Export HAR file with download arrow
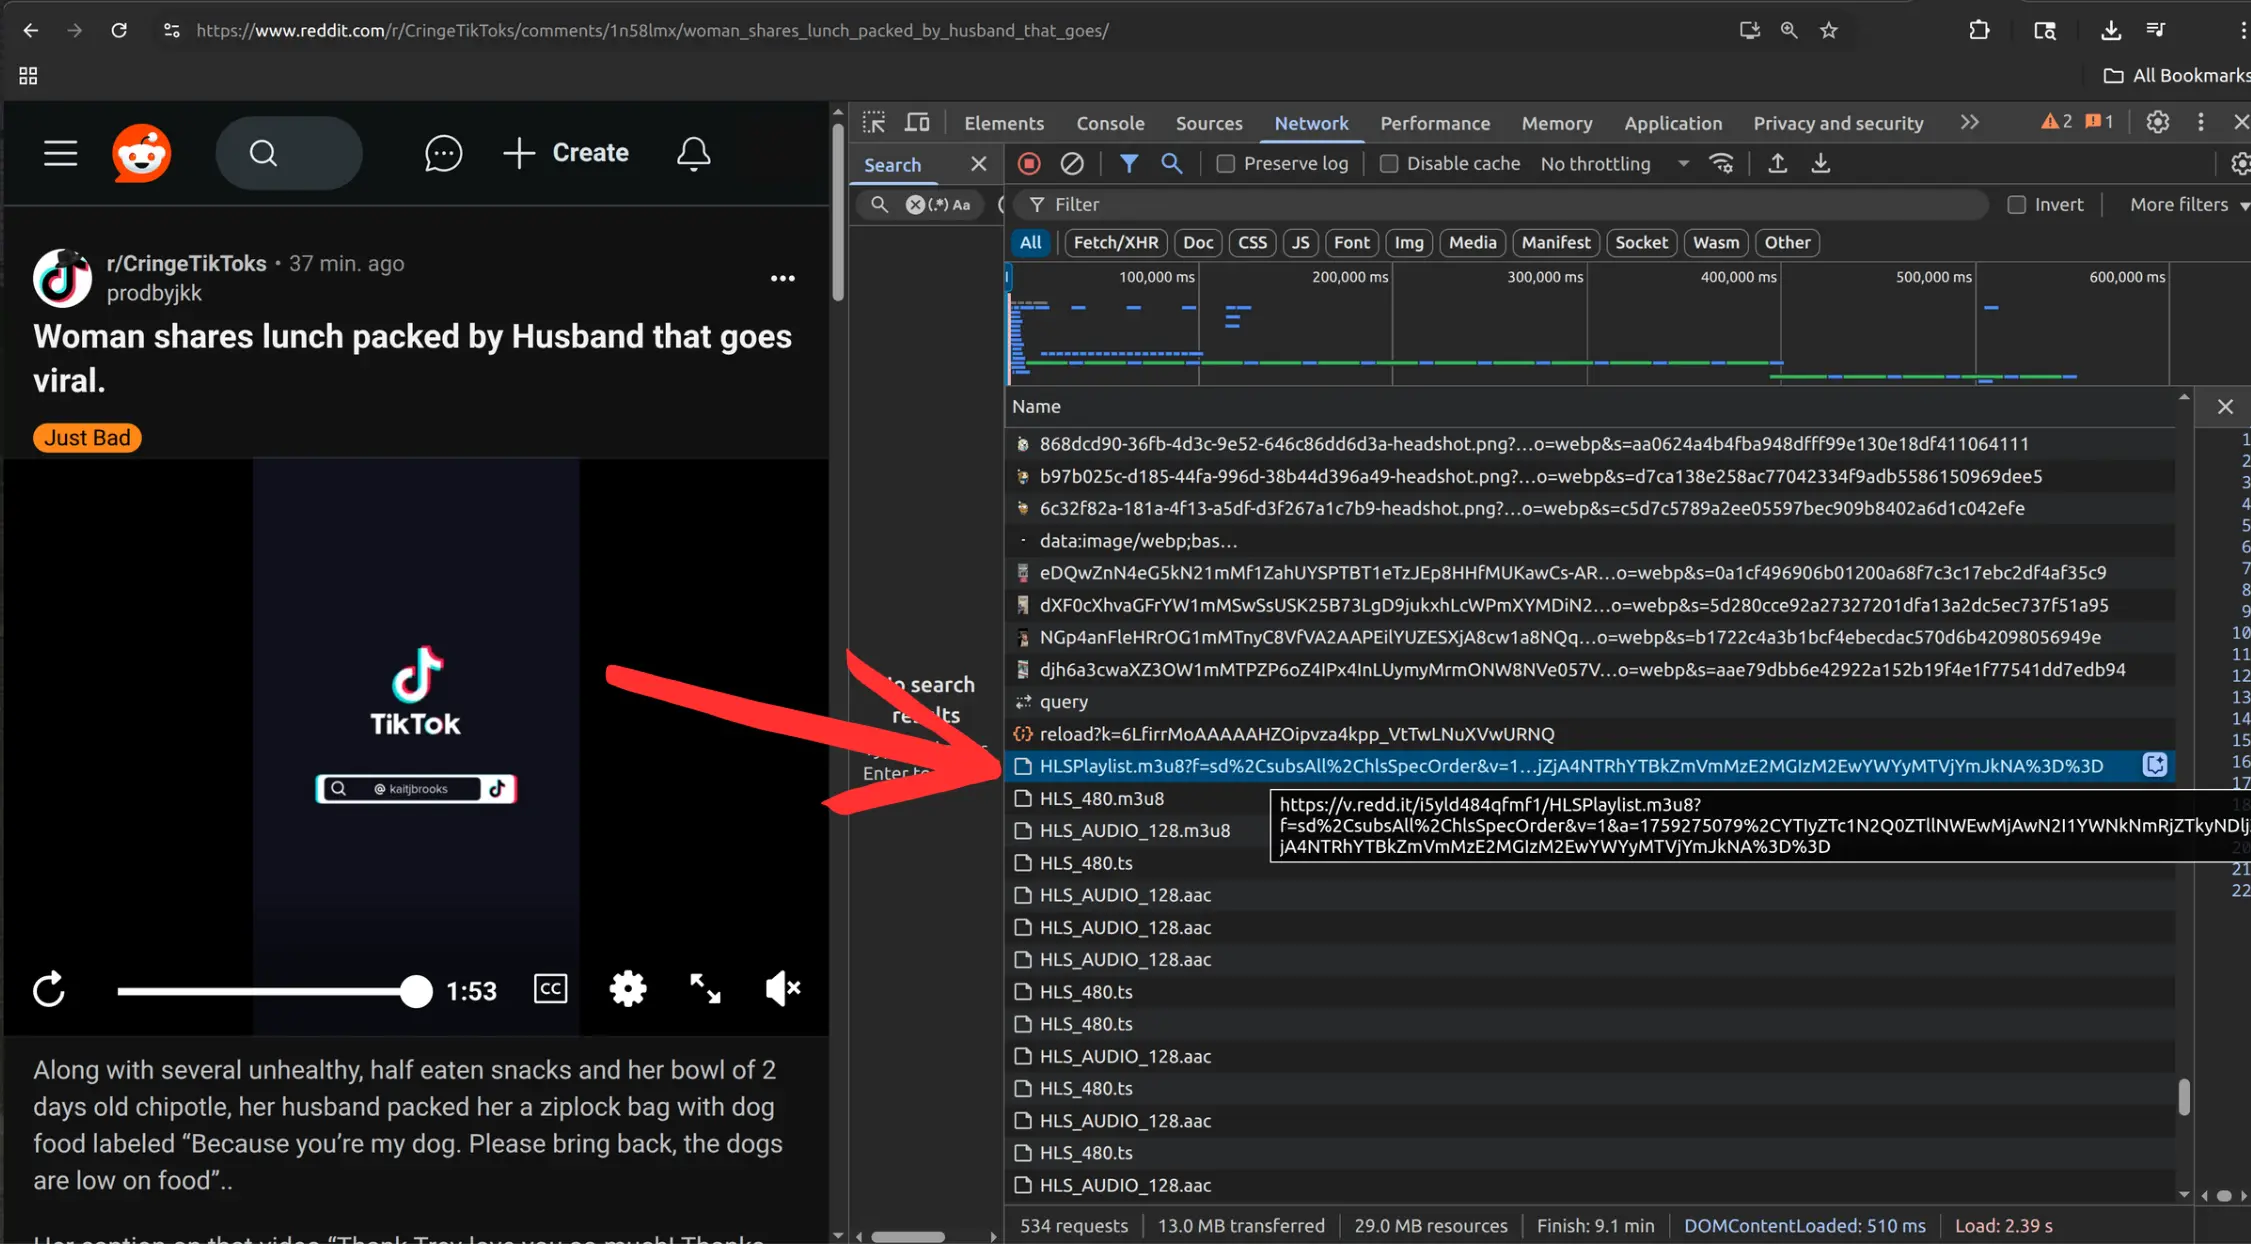 [x=1821, y=163]
